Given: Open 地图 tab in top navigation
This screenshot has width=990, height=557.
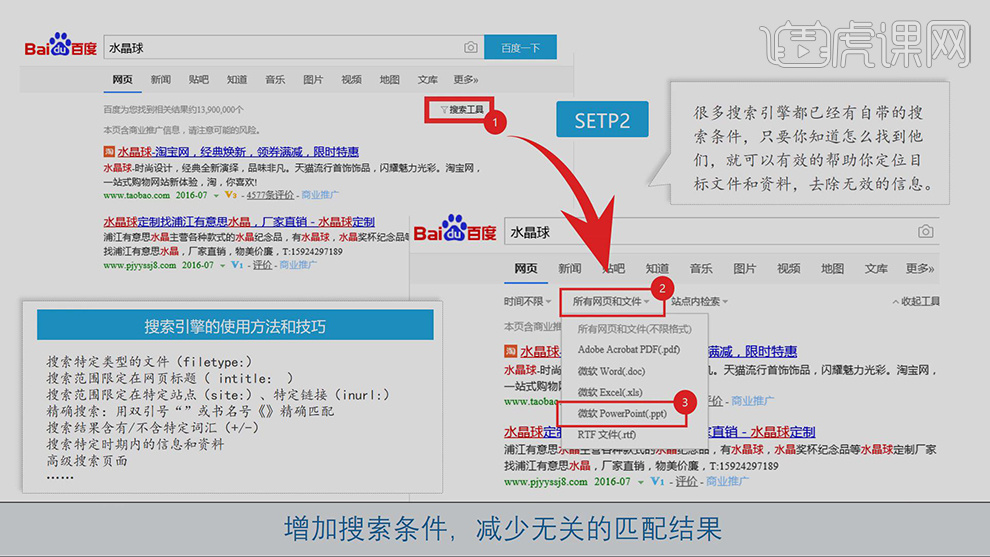Looking at the screenshot, I should 390,80.
